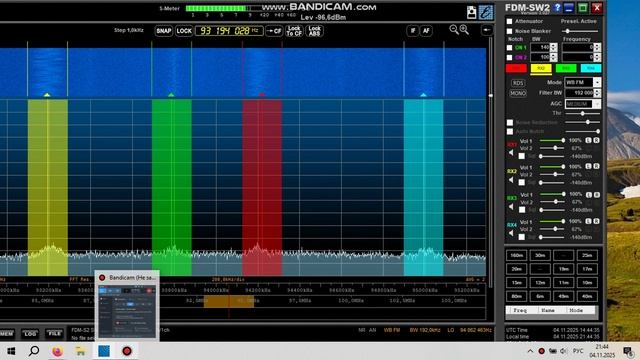
Task: Click the blue Elad 'e' logo icon
Action: click(486, 12)
